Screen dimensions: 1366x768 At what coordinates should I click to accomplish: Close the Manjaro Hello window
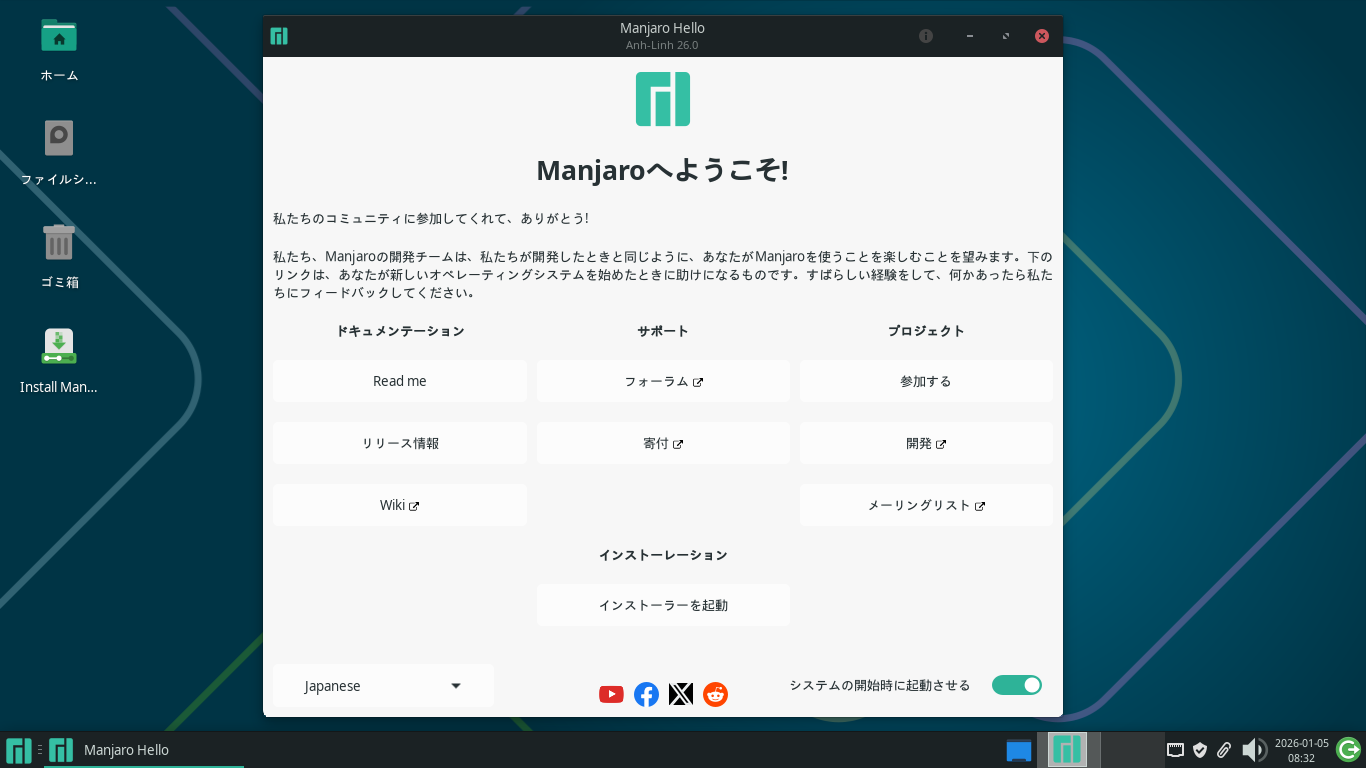pyautogui.click(x=1042, y=36)
